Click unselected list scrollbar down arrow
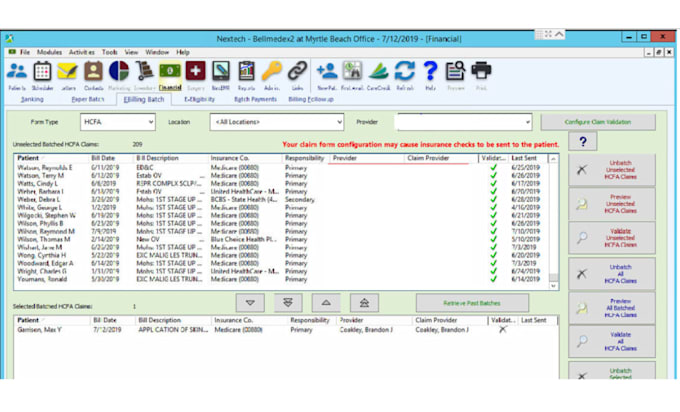 click(x=553, y=286)
